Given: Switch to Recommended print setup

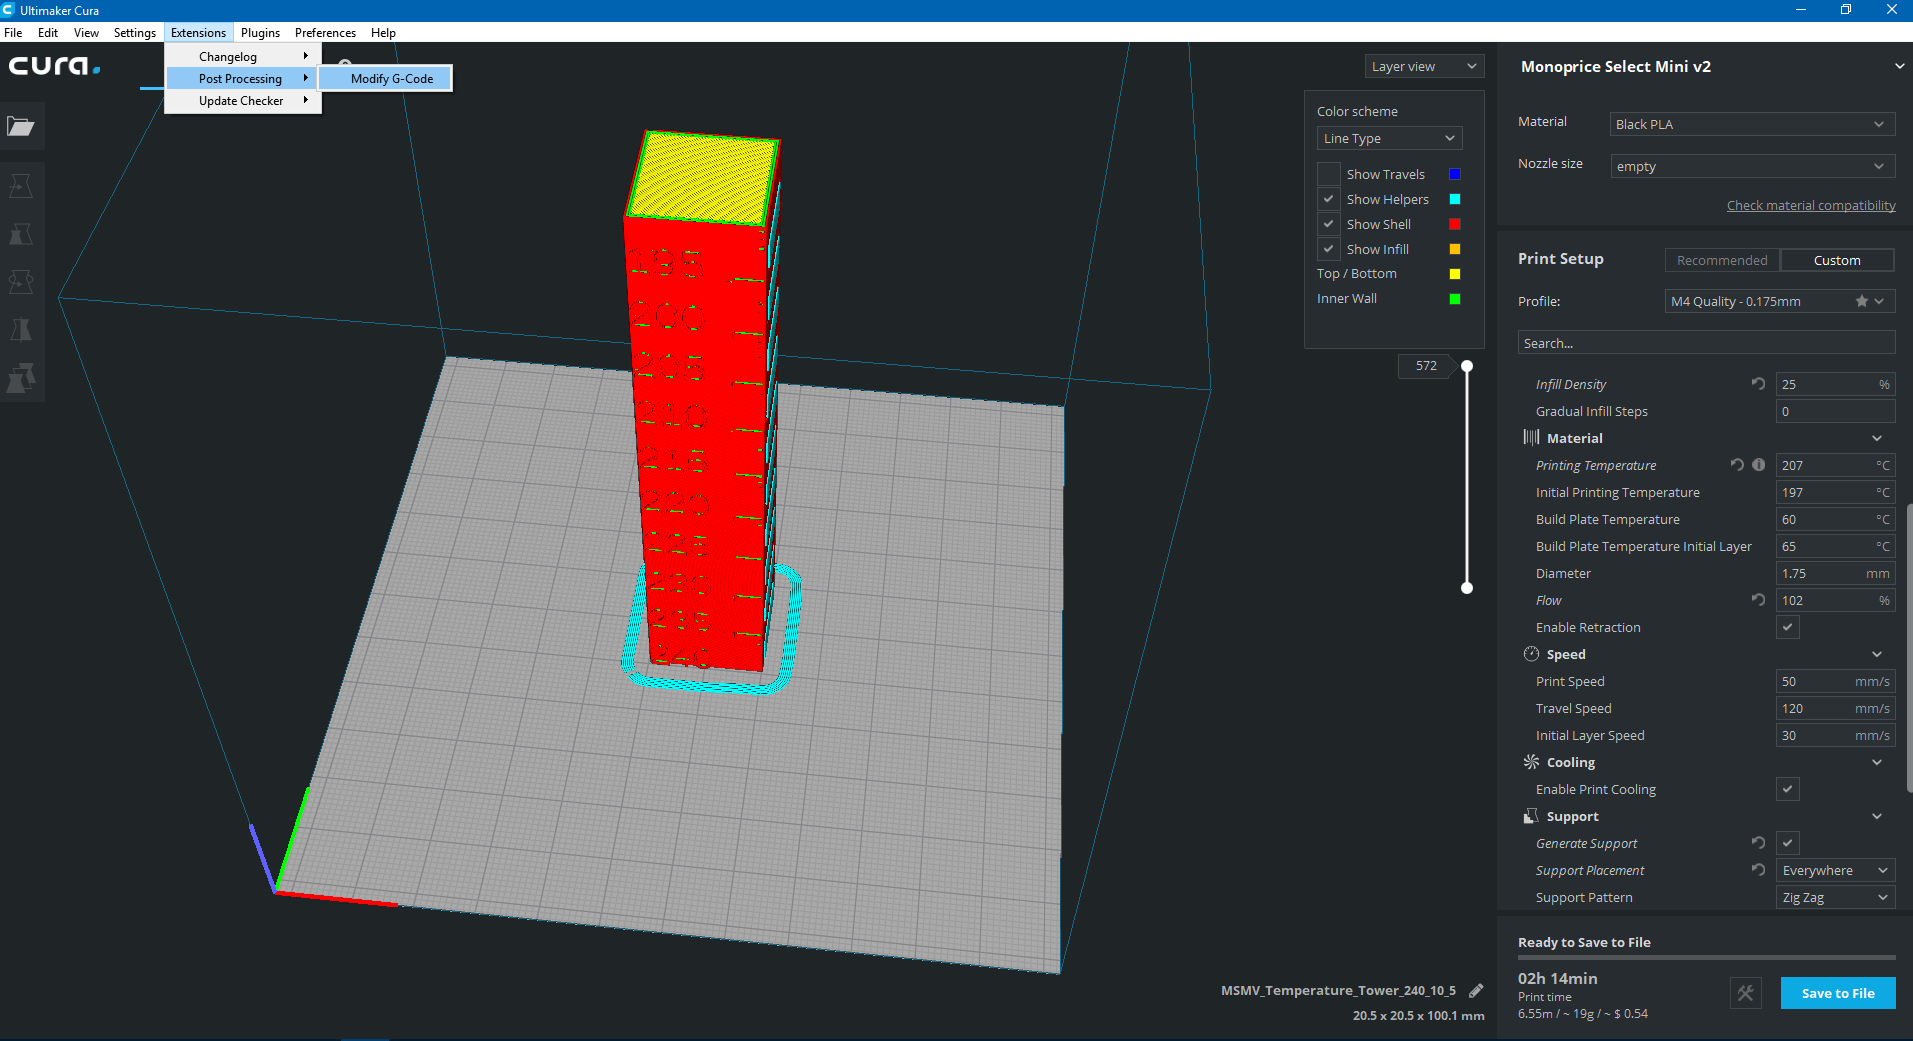Looking at the screenshot, I should pyautogui.click(x=1722, y=260).
